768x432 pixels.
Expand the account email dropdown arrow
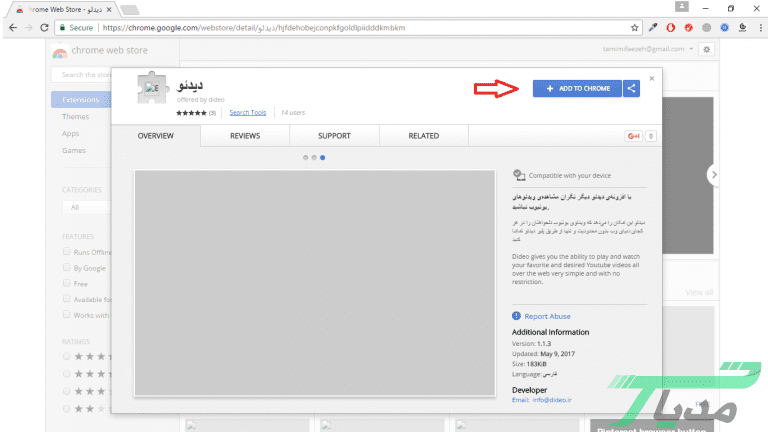[x=691, y=49]
